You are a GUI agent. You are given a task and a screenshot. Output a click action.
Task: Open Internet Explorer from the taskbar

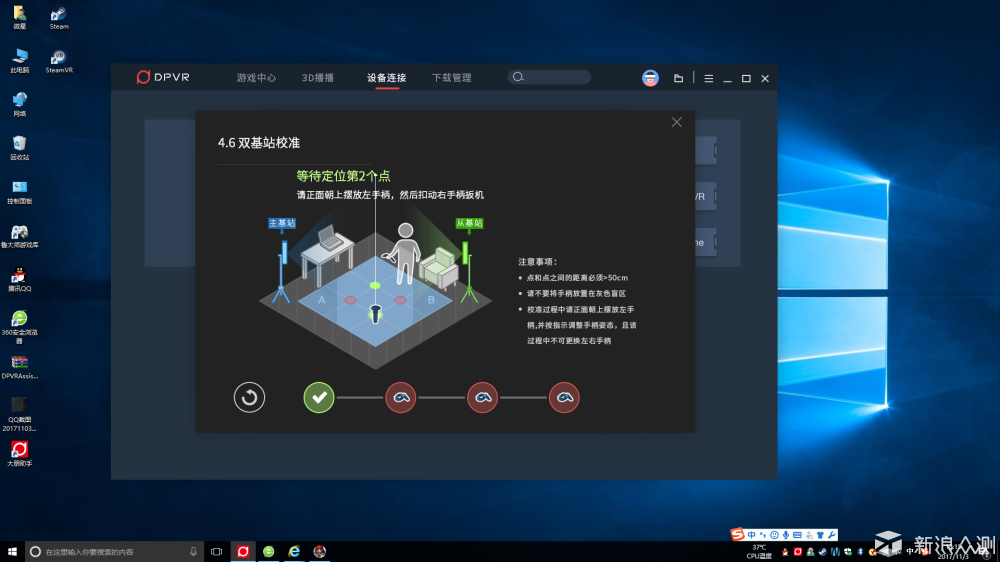pyautogui.click(x=294, y=551)
